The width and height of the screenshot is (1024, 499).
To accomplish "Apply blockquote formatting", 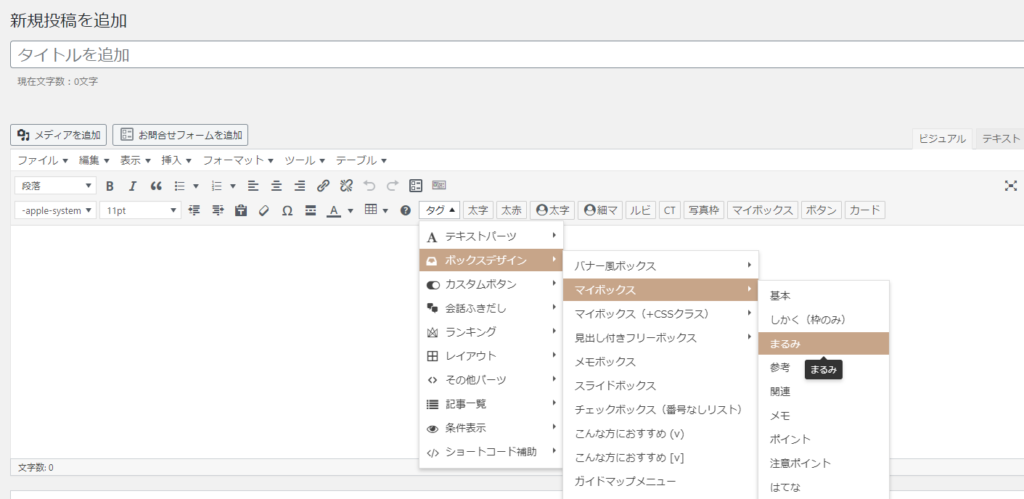I will (155, 186).
